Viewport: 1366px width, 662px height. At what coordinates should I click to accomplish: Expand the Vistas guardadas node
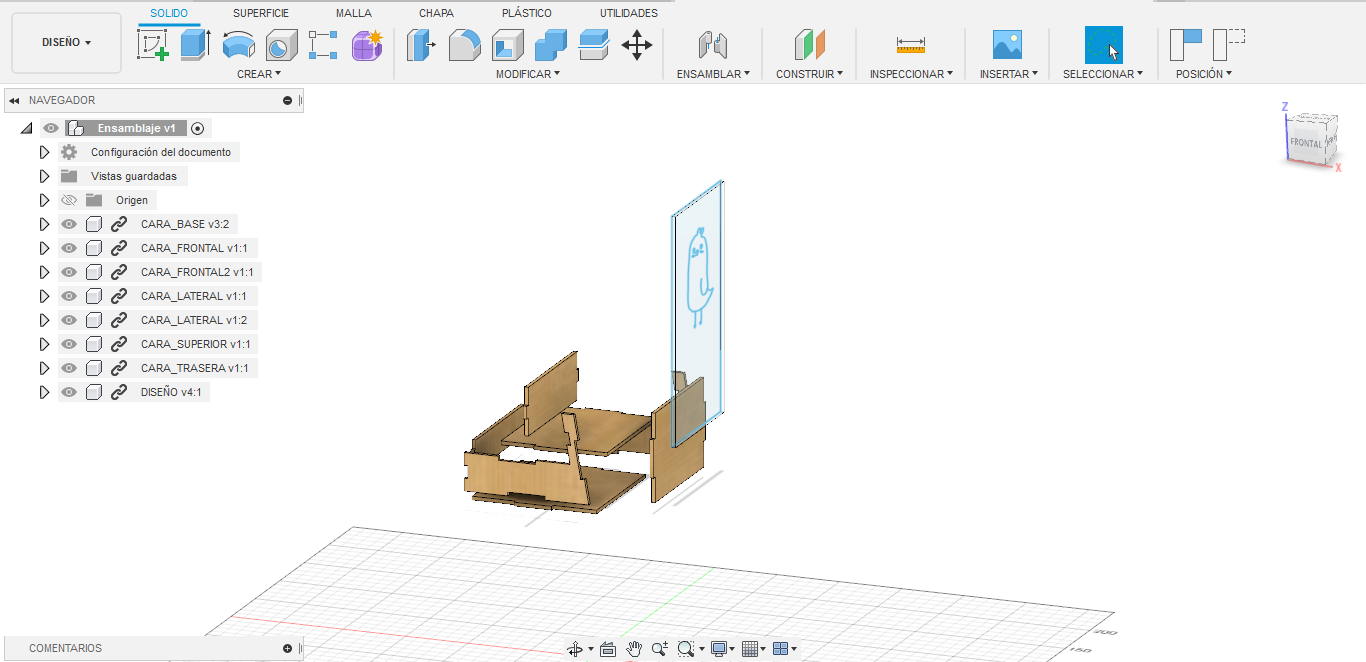pos(44,176)
